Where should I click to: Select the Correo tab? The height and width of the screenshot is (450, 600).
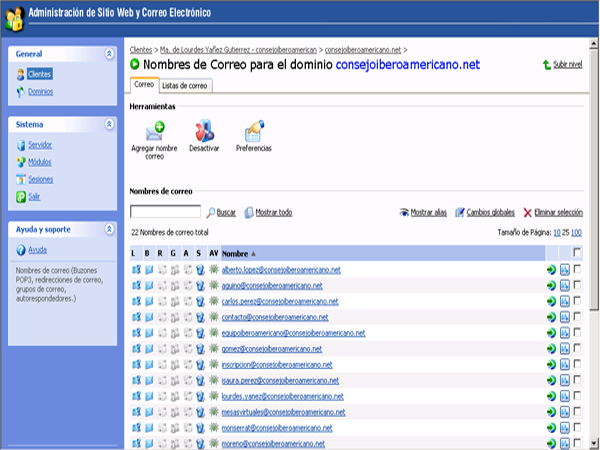144,85
